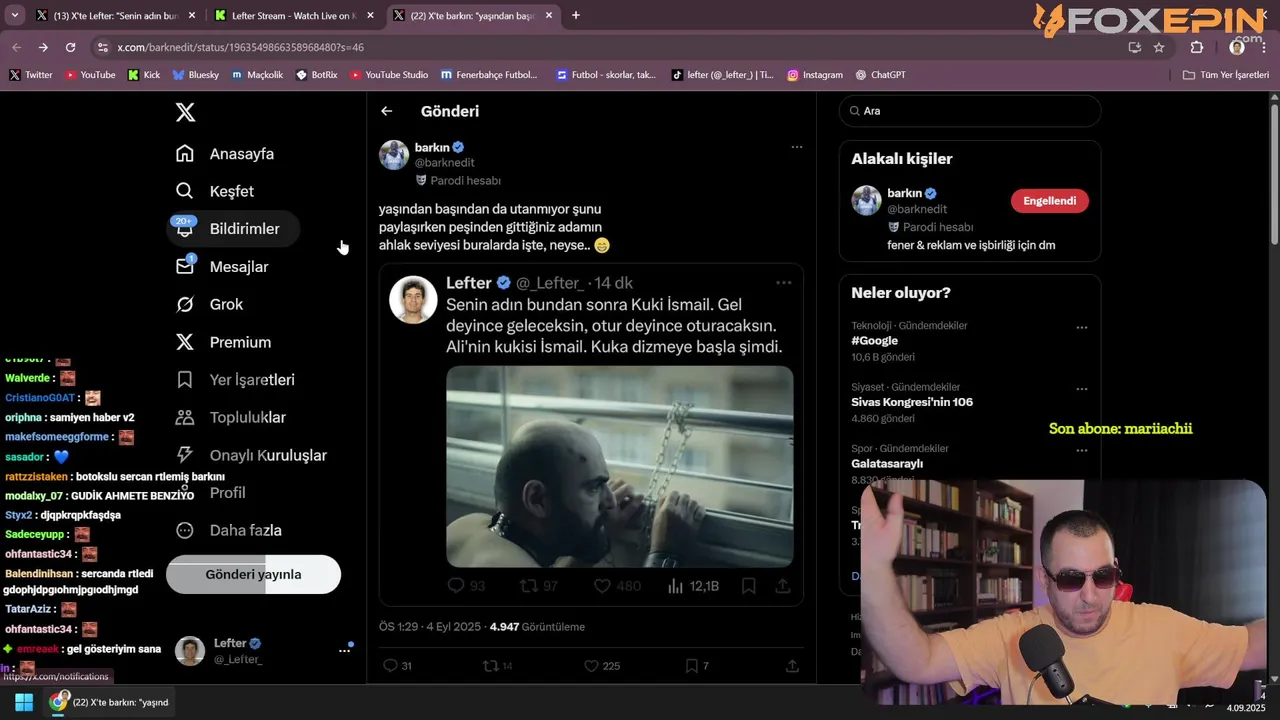
Task: Open Yer İşaretleri bookmarks
Action: pos(235,380)
